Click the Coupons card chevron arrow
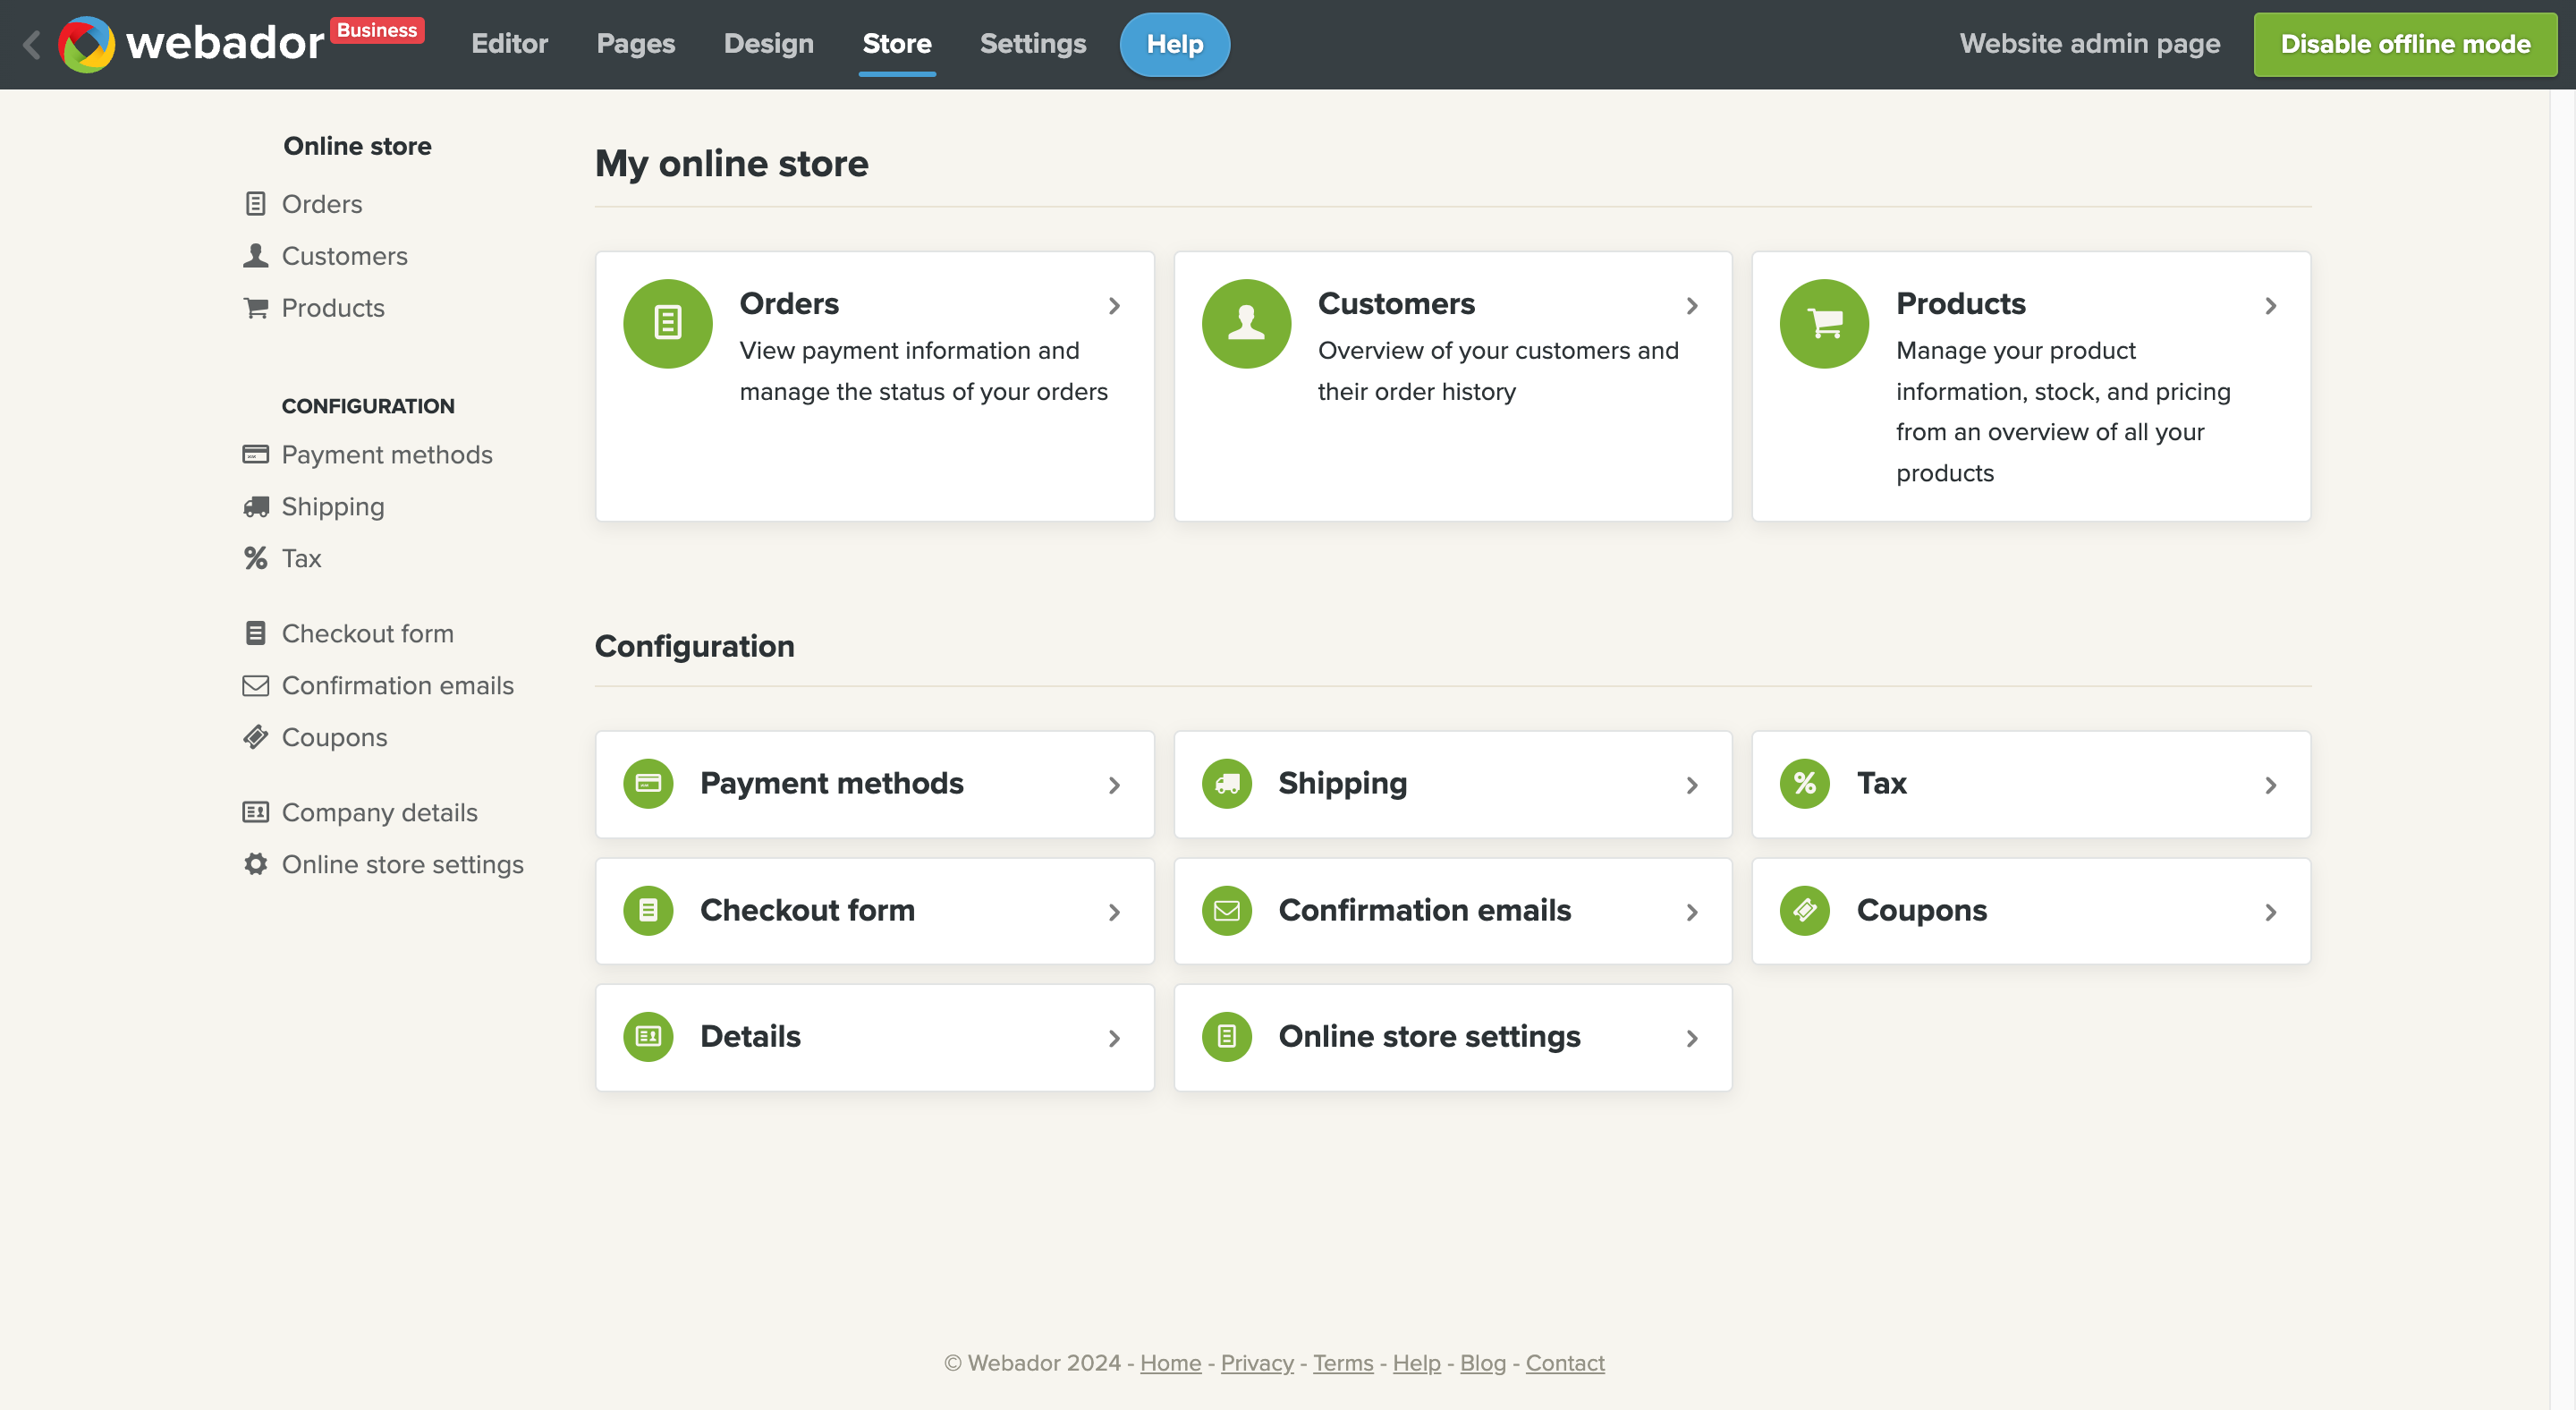2576x1410 pixels. point(2270,912)
